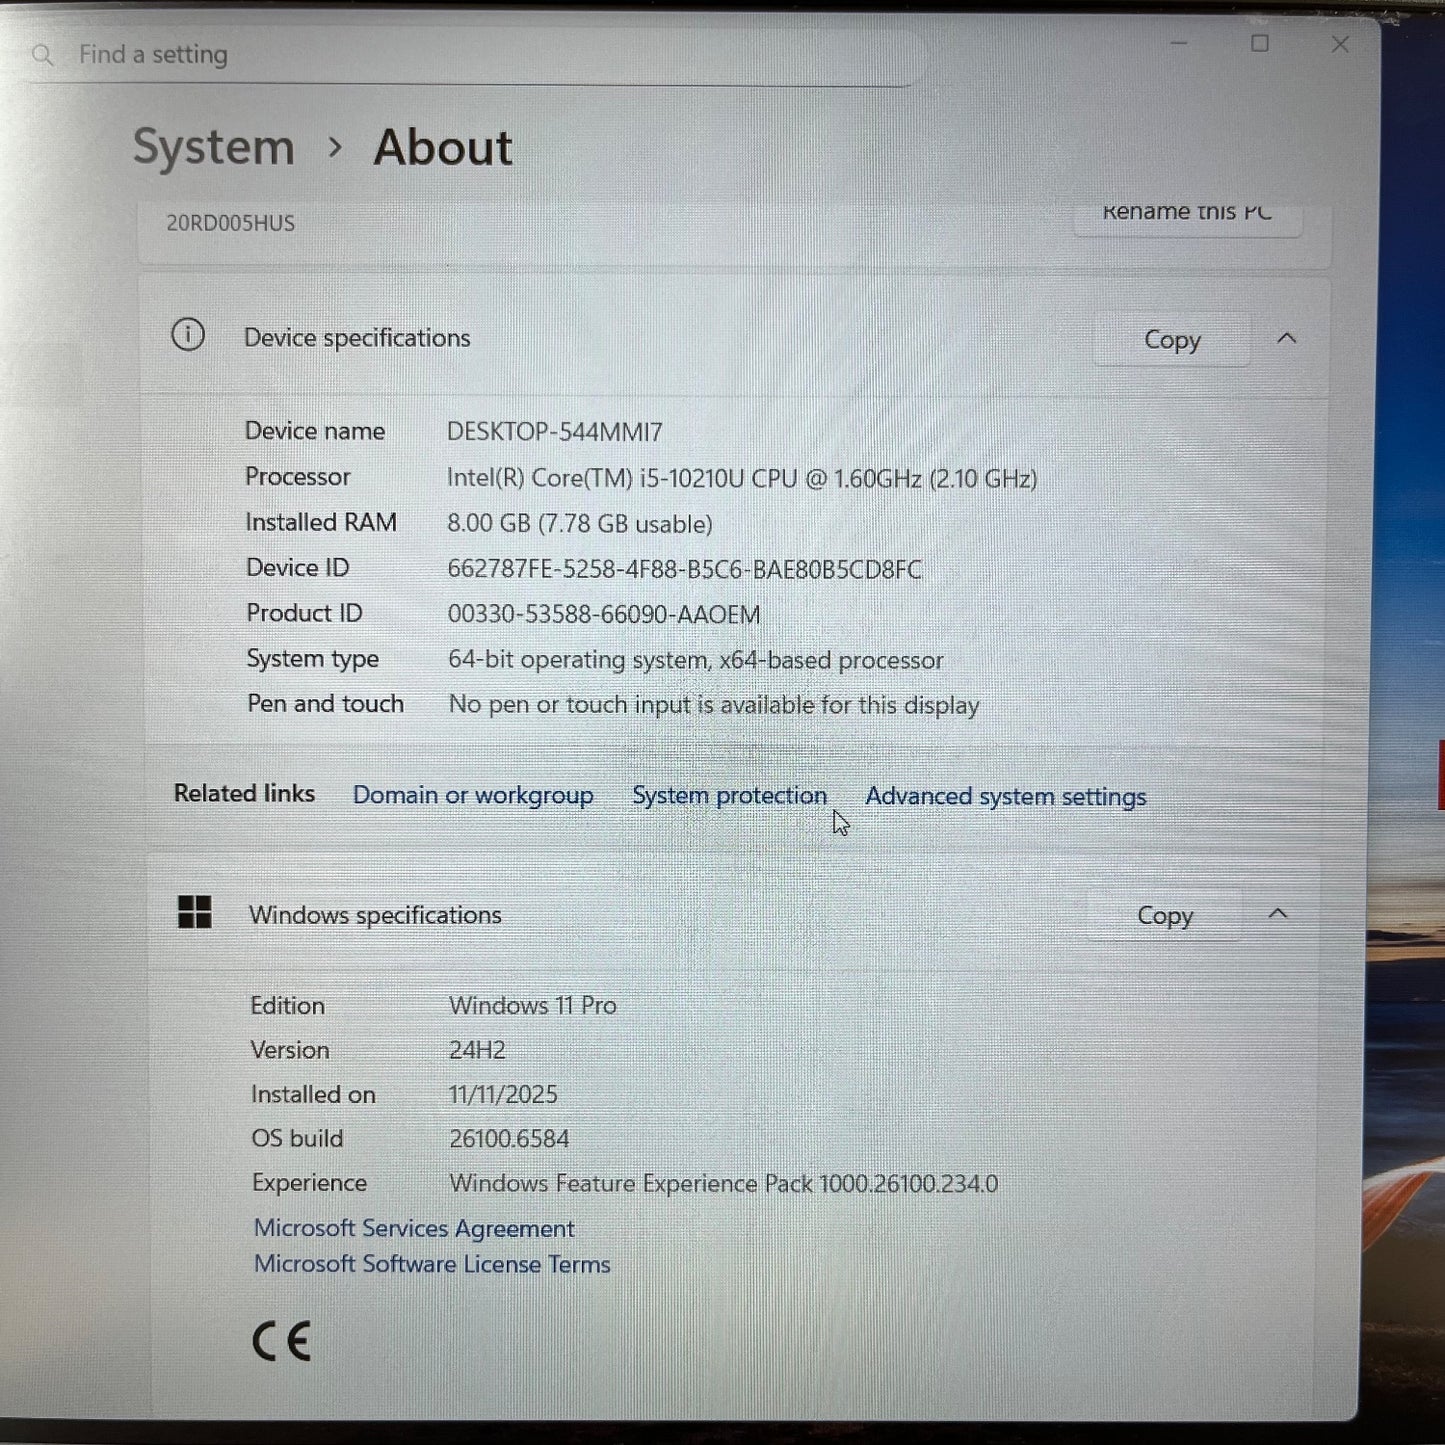Select the About breadcrumb label

click(x=443, y=146)
